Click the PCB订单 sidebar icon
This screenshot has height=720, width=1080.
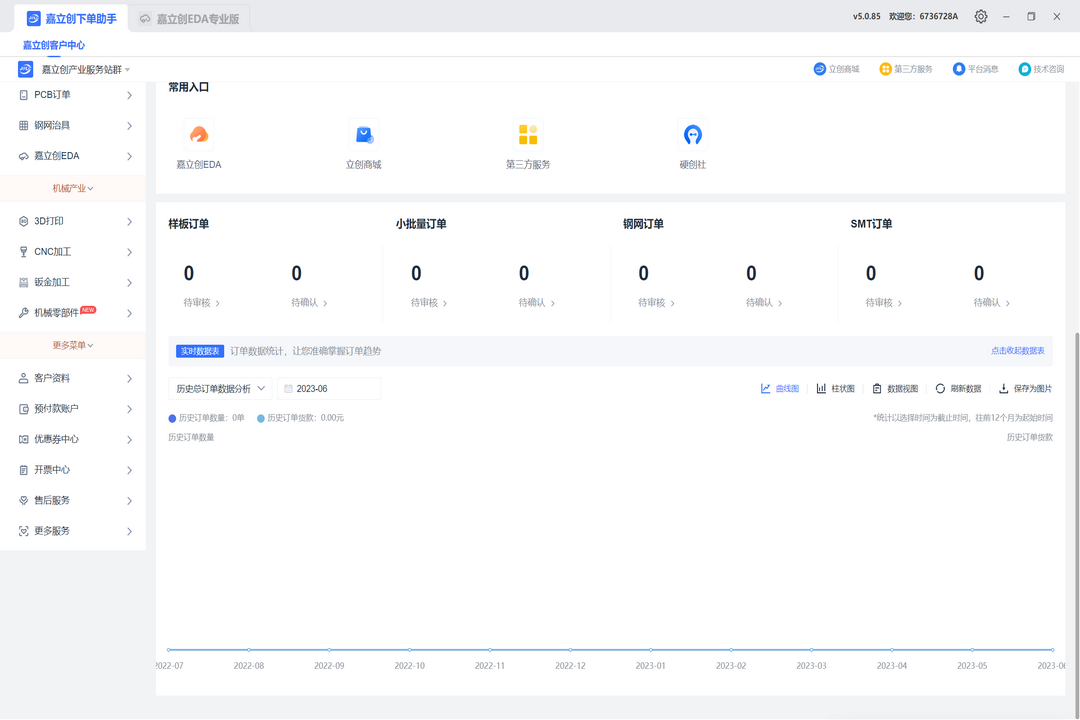coord(23,95)
